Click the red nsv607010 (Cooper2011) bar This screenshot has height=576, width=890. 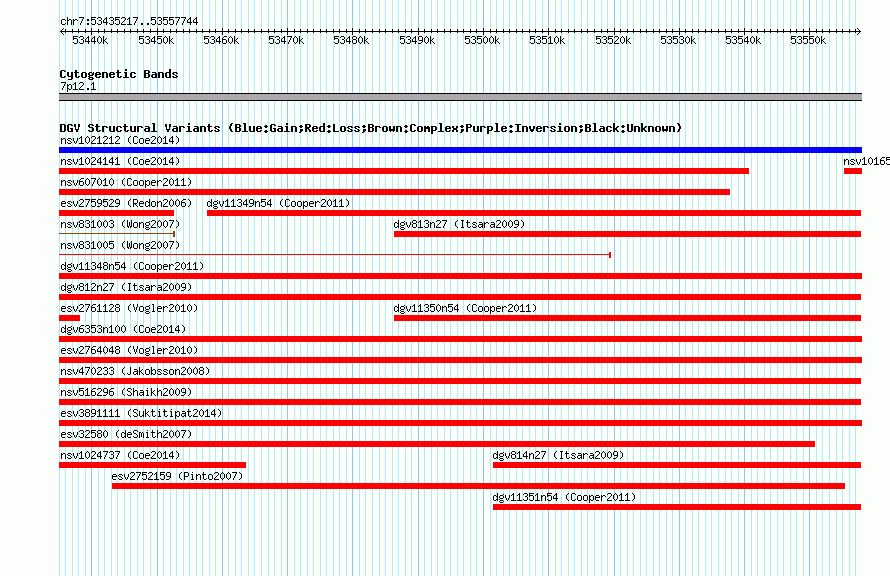coord(394,192)
